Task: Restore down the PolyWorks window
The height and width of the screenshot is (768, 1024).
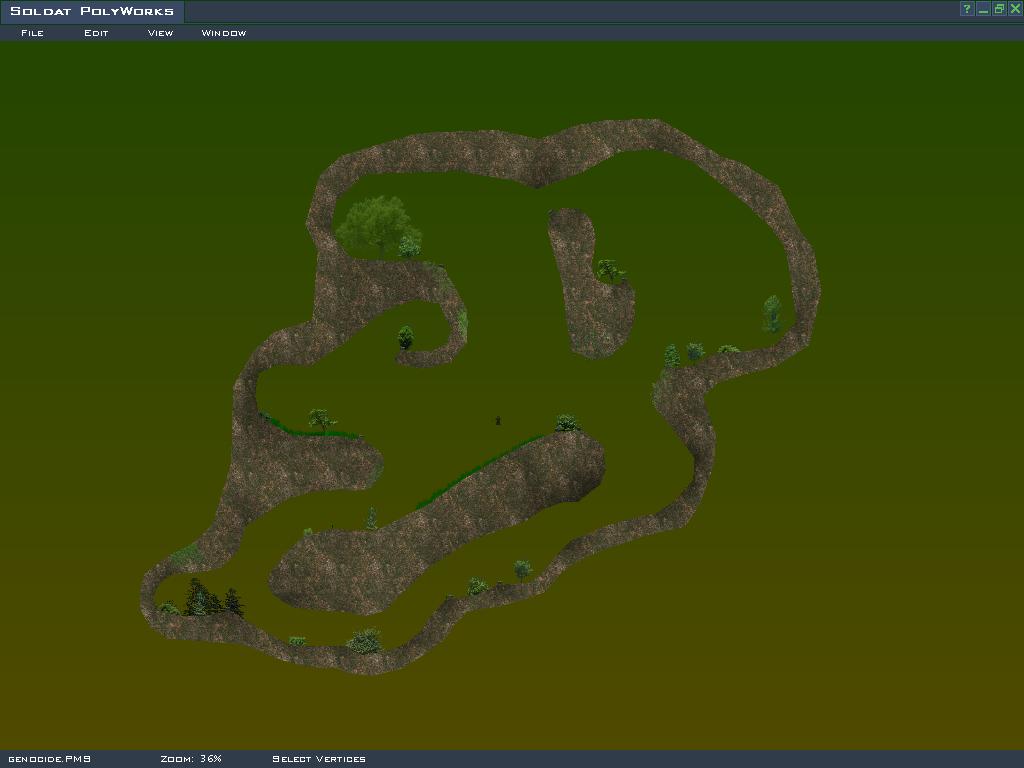Action: [999, 9]
